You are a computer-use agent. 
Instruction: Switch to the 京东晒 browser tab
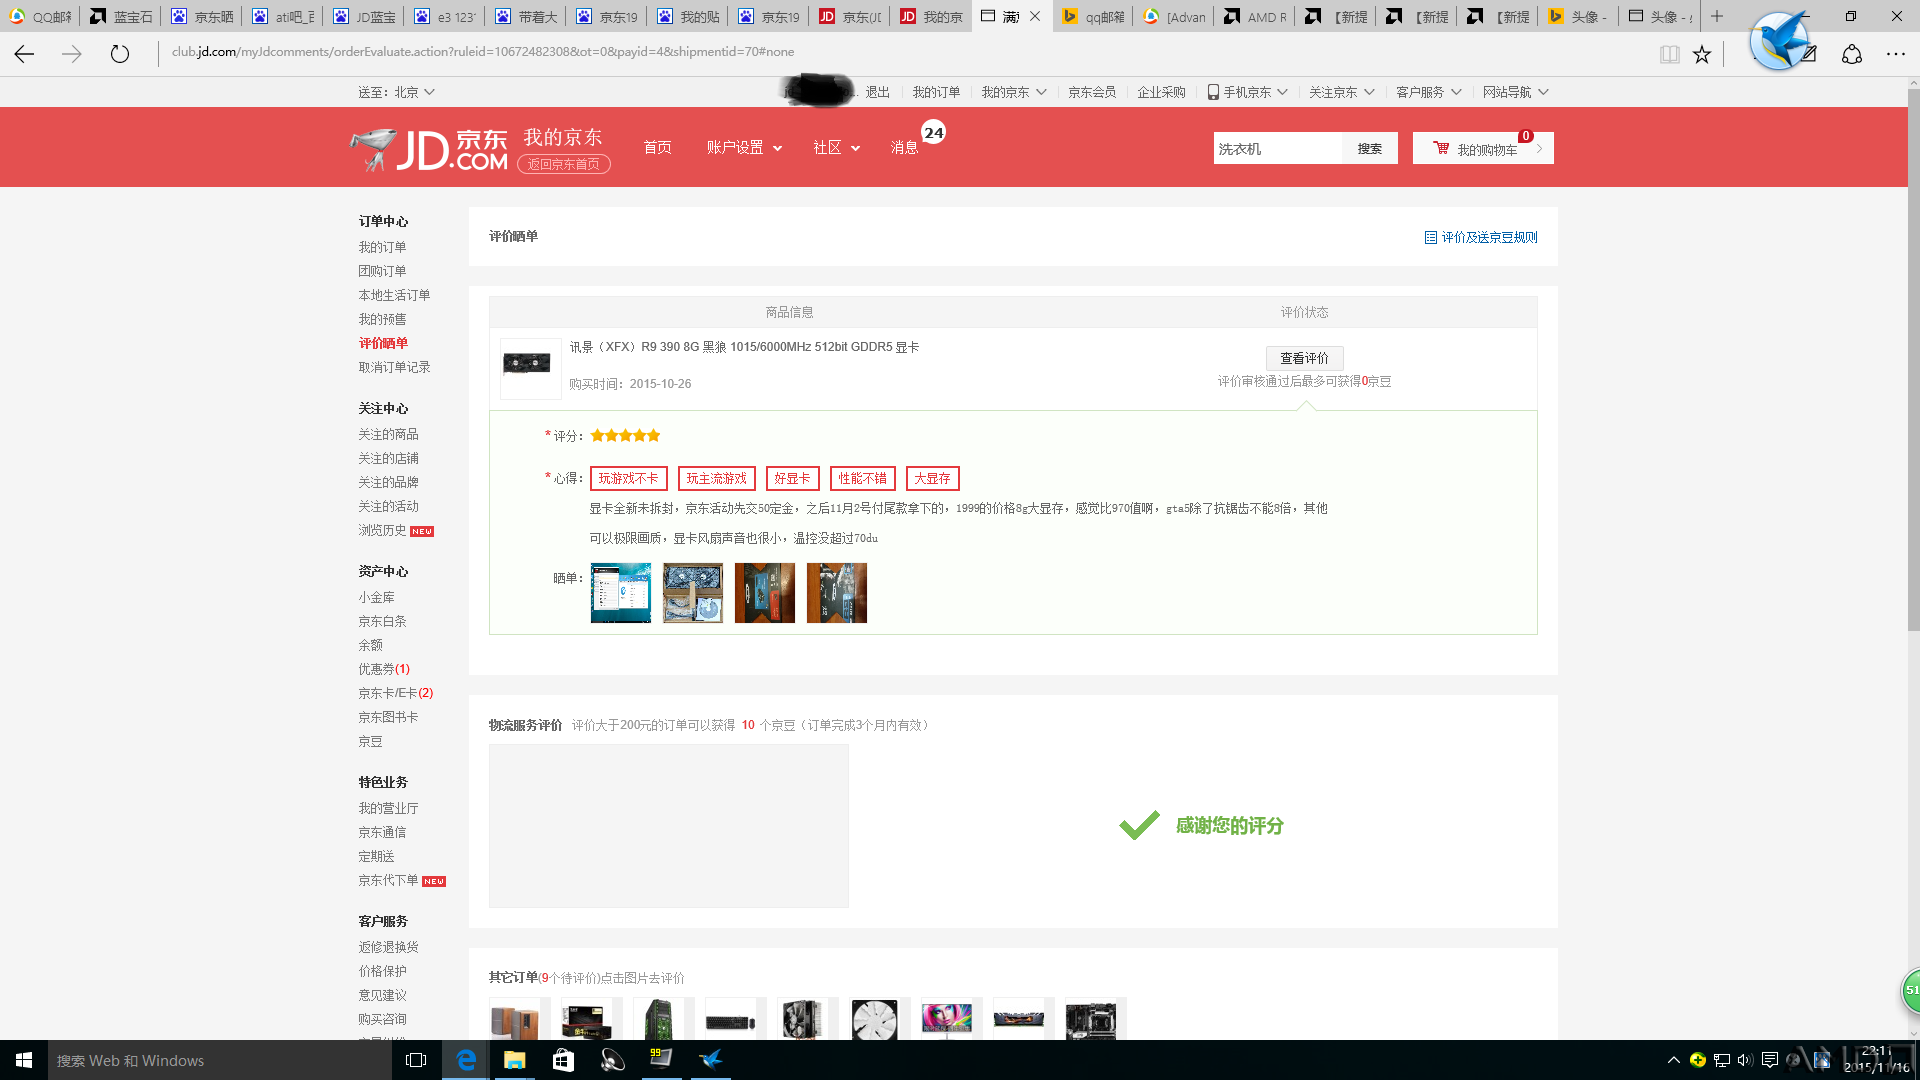click(x=202, y=16)
